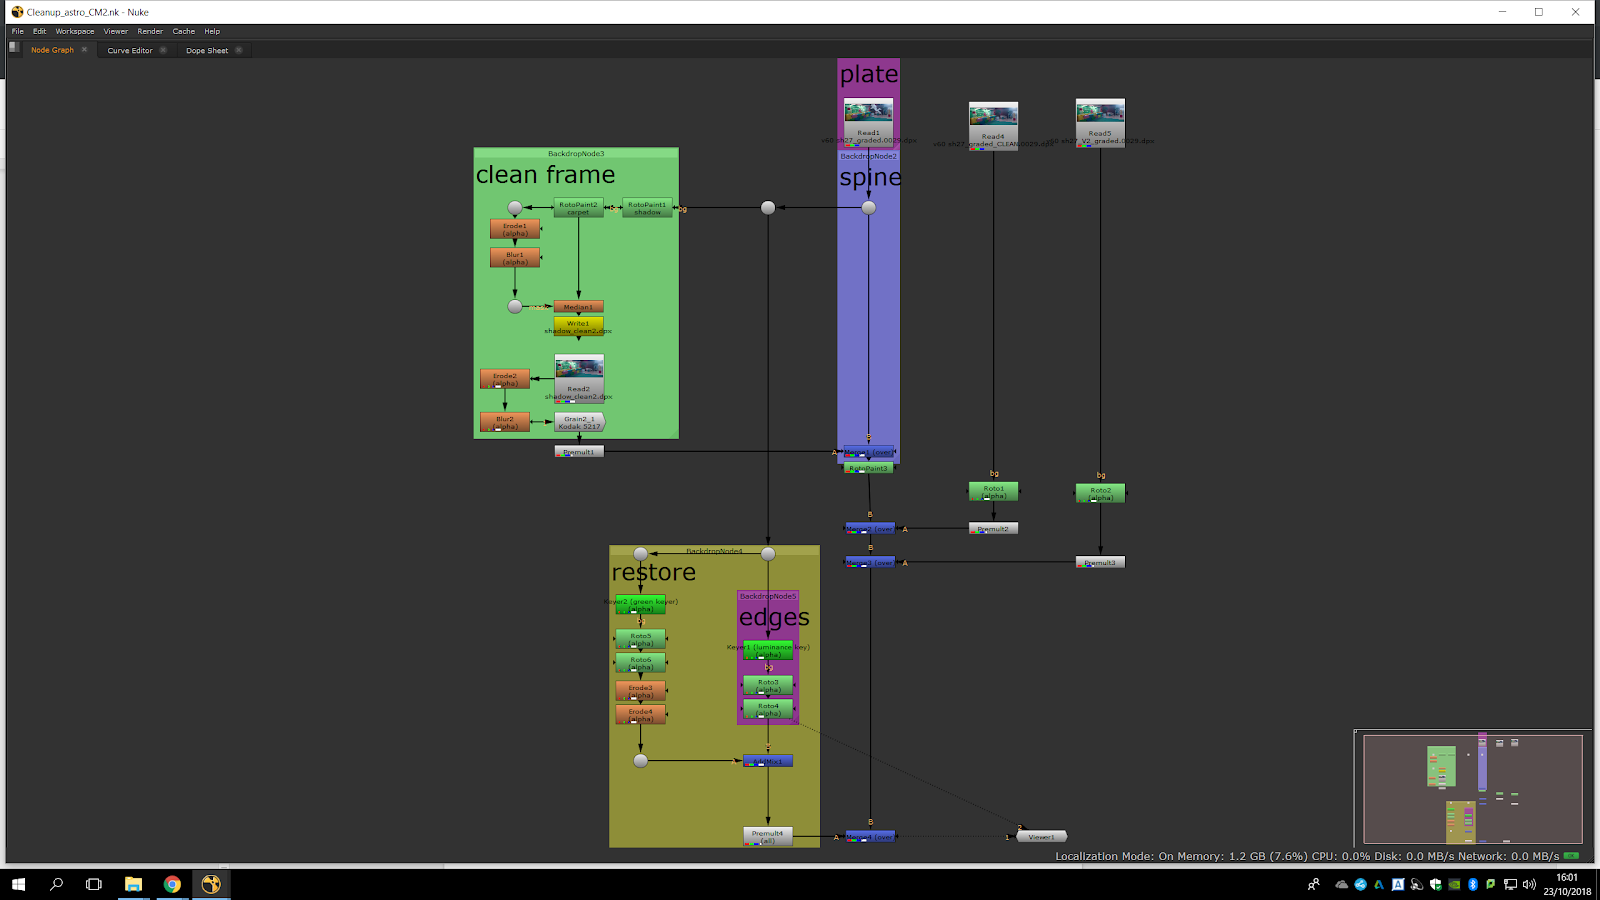Click the Erode1 alpha node
Viewport: 1600px width, 900px height.
coord(515,229)
